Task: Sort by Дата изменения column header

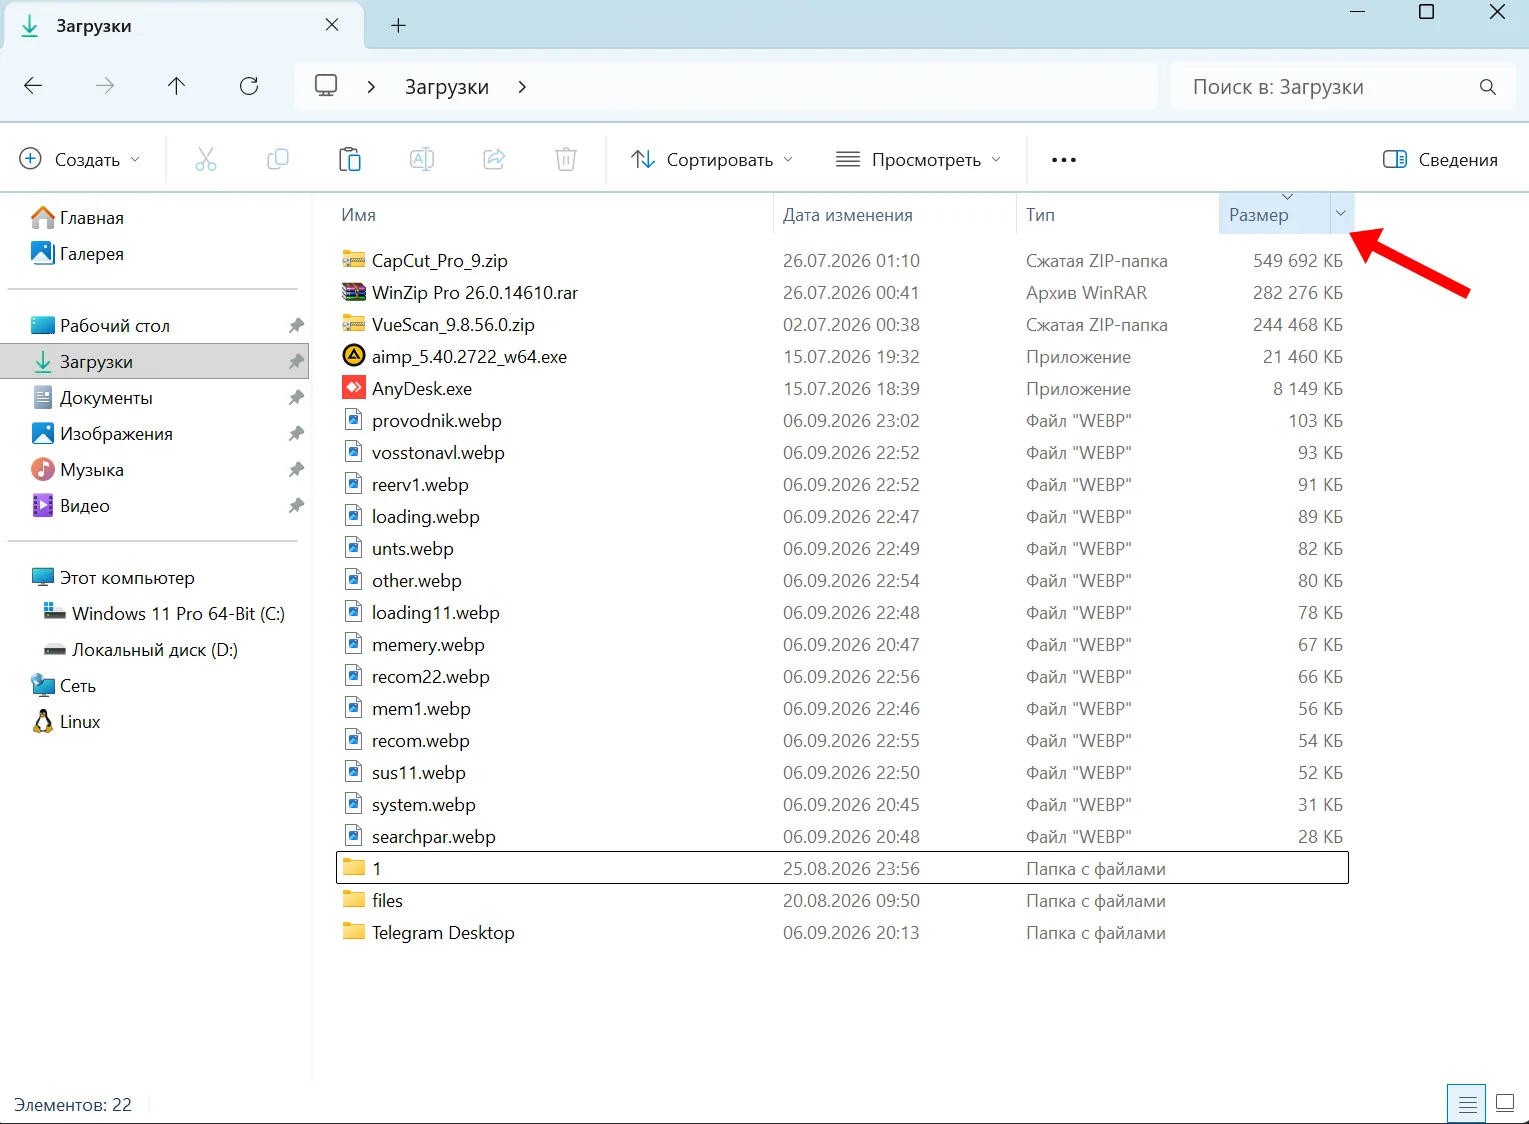Action: [847, 215]
